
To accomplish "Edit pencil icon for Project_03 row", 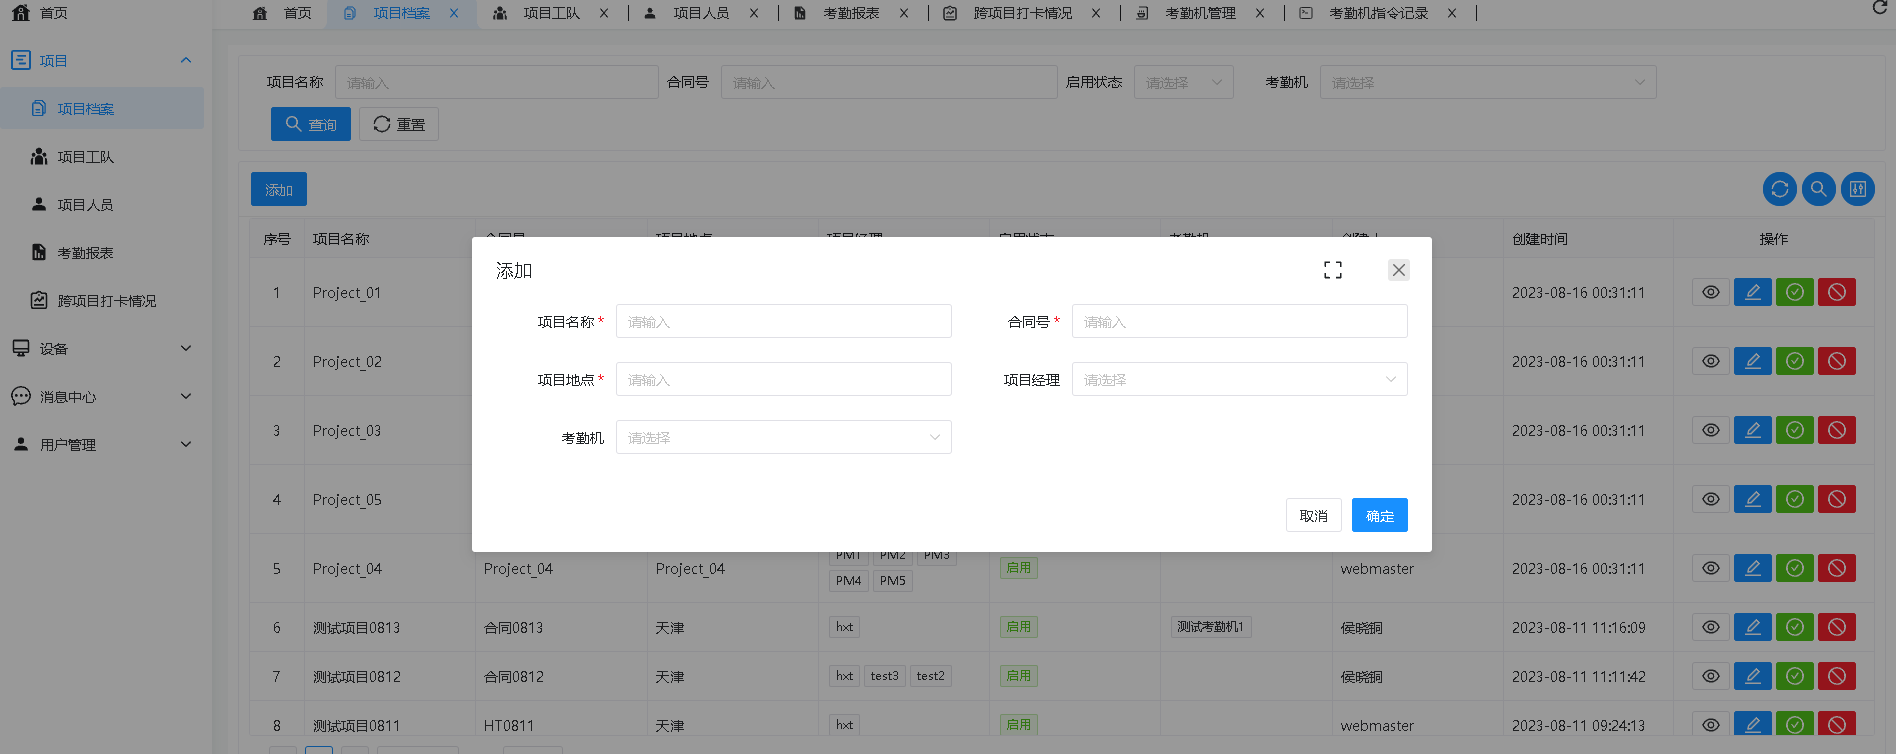I will 1753,430.
